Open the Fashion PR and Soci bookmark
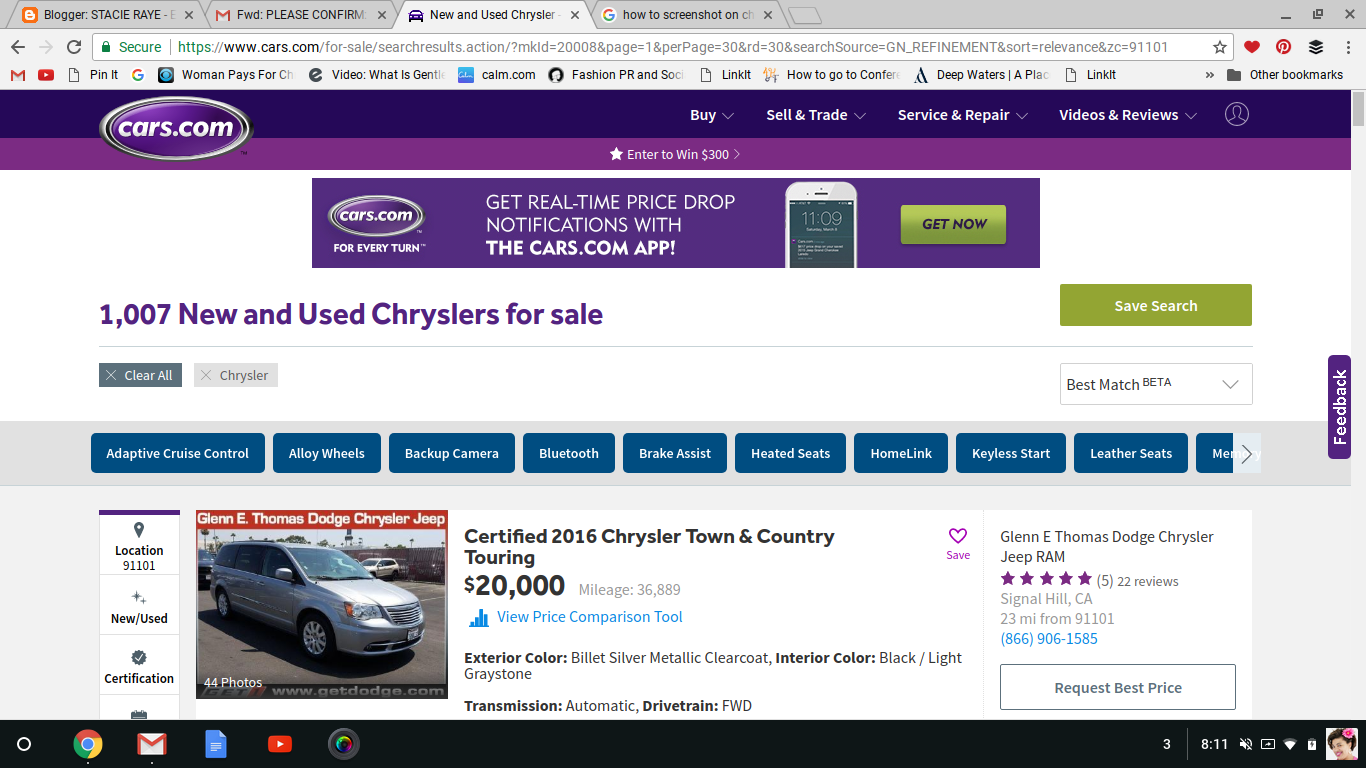This screenshot has width=1366, height=768. point(616,75)
